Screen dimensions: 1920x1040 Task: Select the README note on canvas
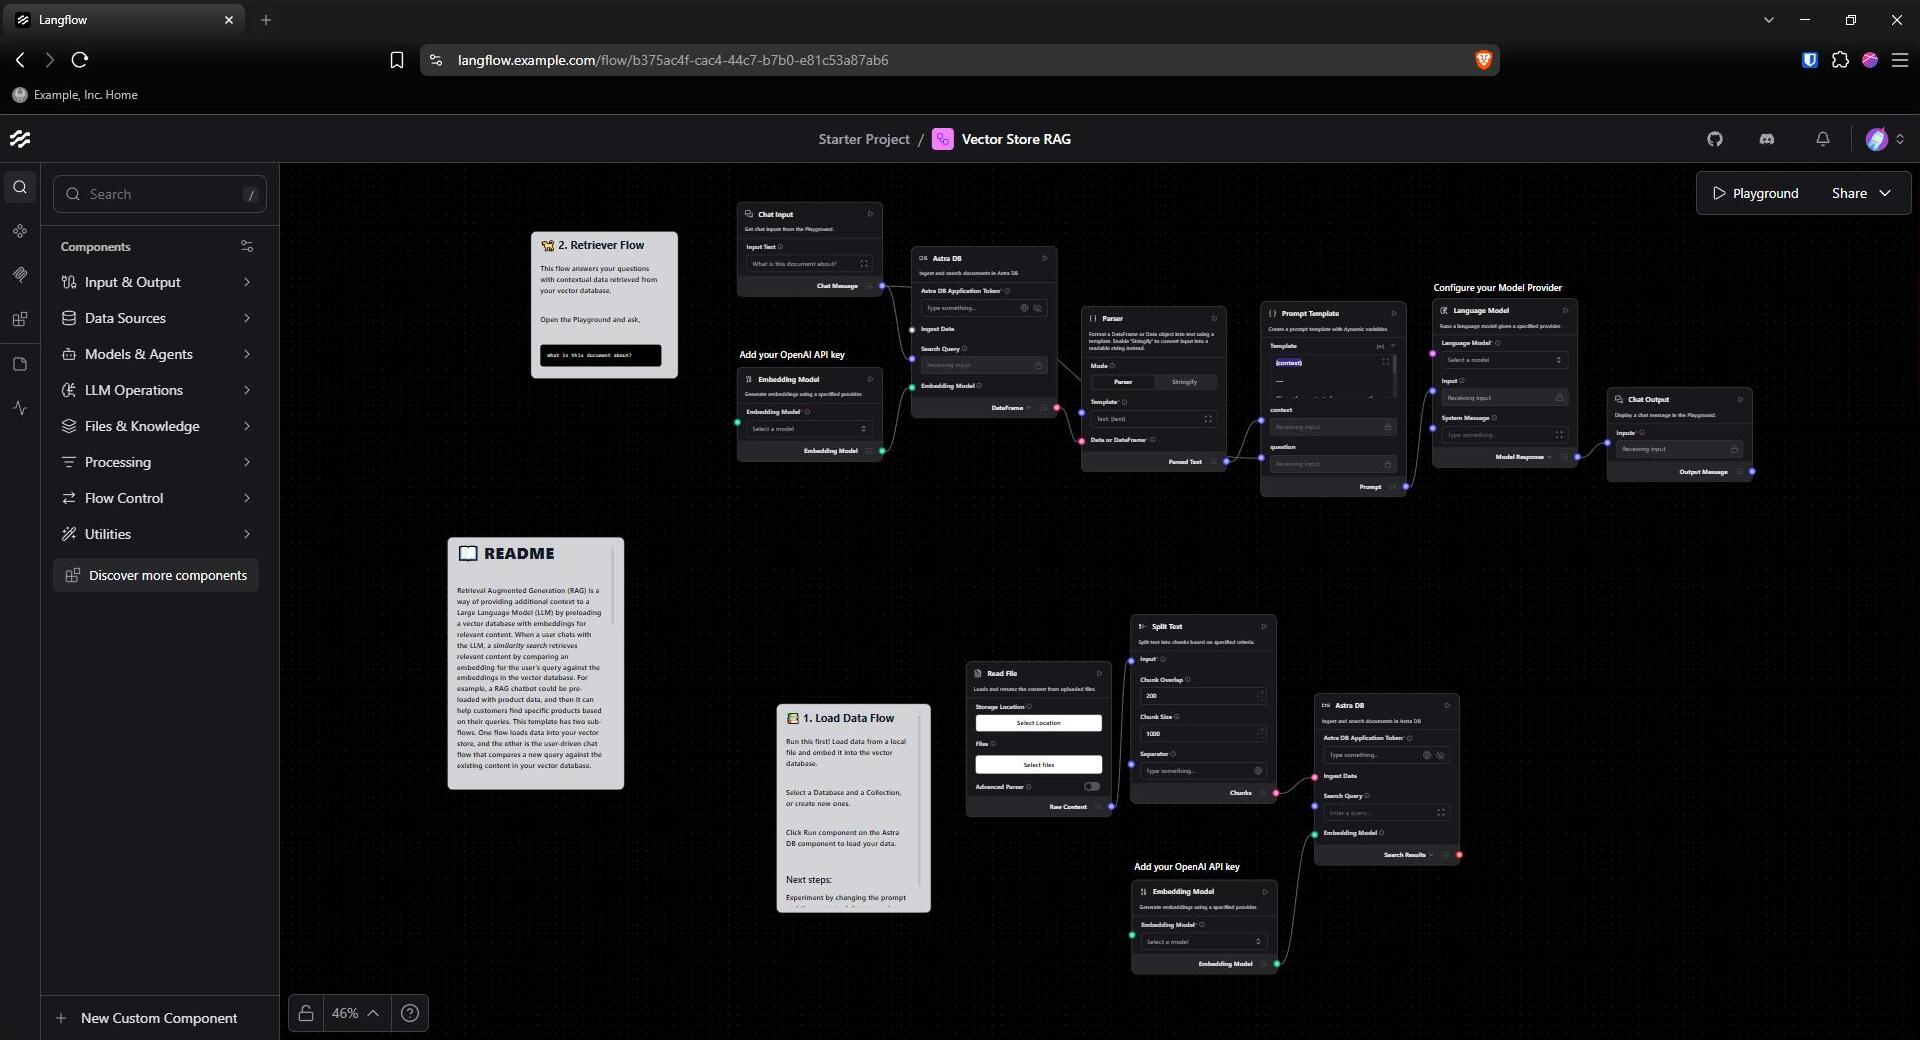coord(536,663)
